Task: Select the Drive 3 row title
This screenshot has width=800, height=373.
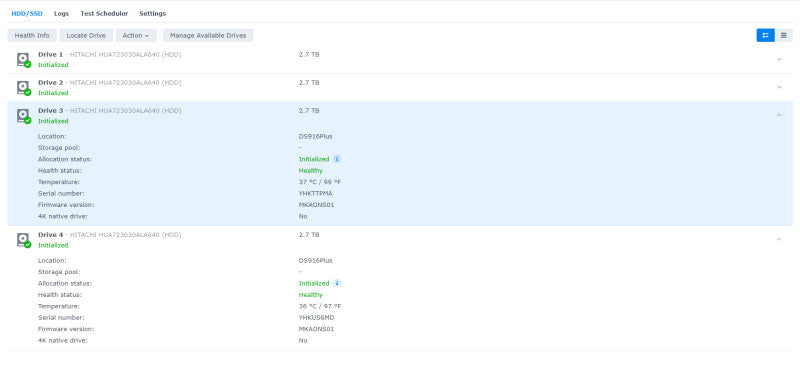Action: click(110, 110)
